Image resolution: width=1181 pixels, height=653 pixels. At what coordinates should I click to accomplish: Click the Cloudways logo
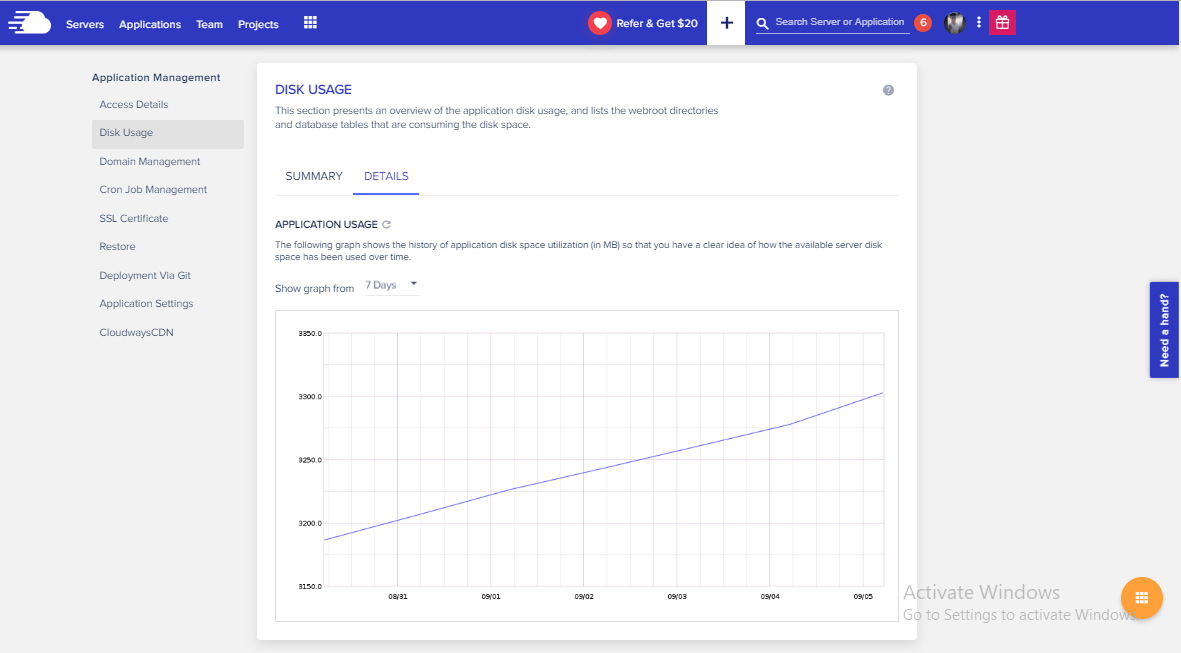click(28, 21)
